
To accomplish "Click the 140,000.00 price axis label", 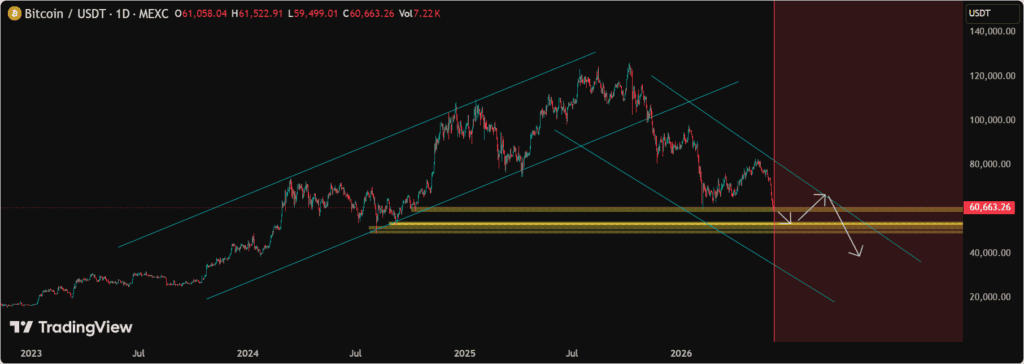I will pyautogui.click(x=993, y=31).
